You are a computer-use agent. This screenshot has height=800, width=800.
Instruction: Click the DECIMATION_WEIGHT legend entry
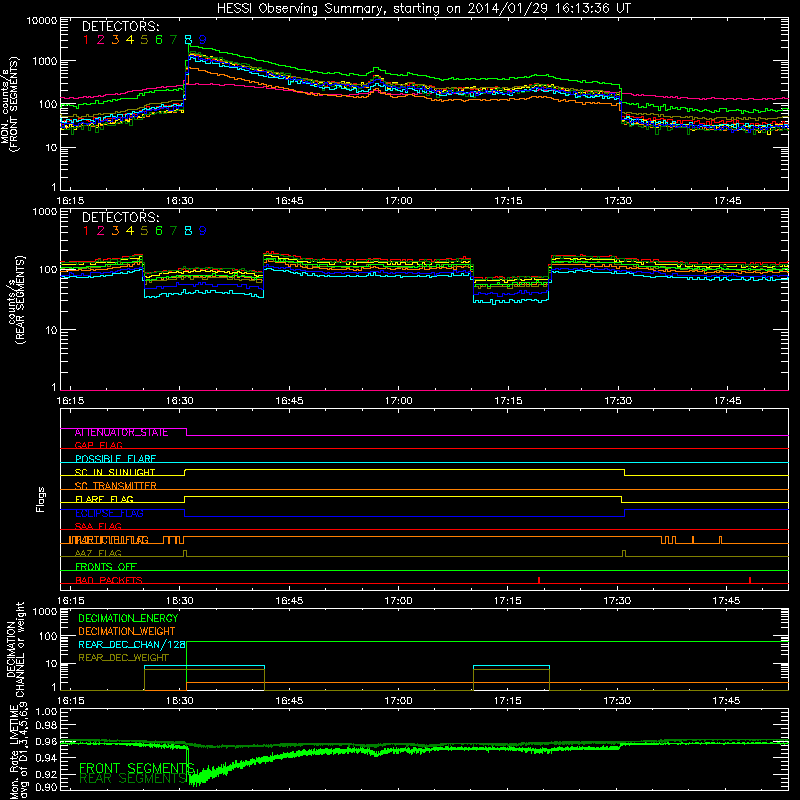(127, 632)
